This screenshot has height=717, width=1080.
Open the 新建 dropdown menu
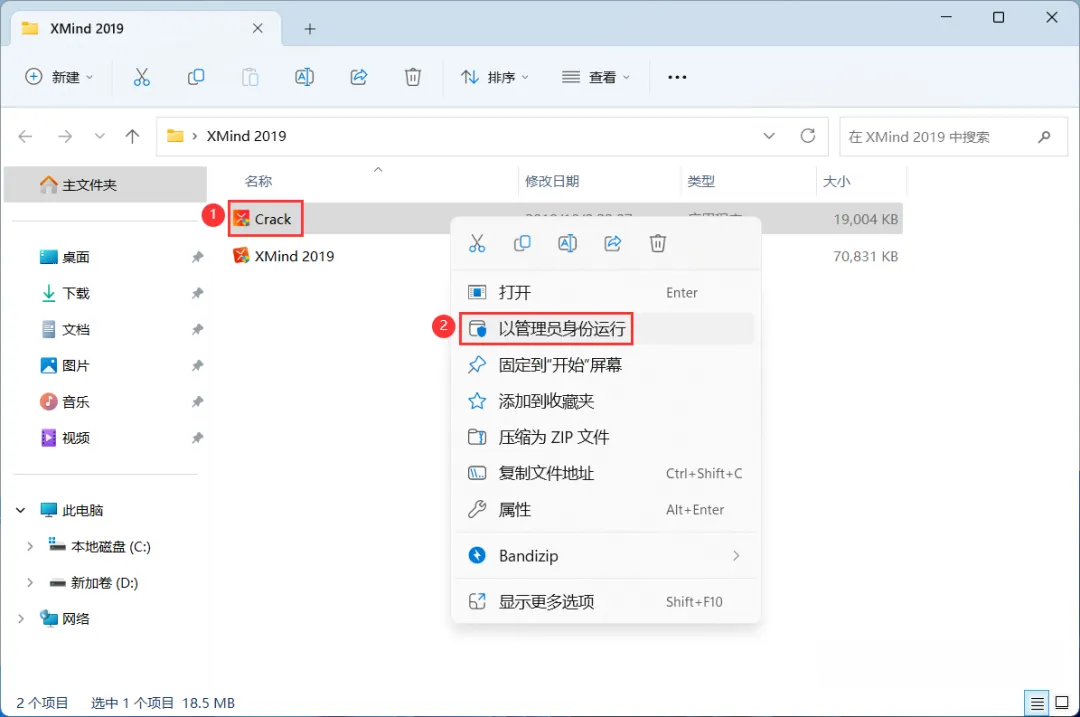[x=59, y=77]
